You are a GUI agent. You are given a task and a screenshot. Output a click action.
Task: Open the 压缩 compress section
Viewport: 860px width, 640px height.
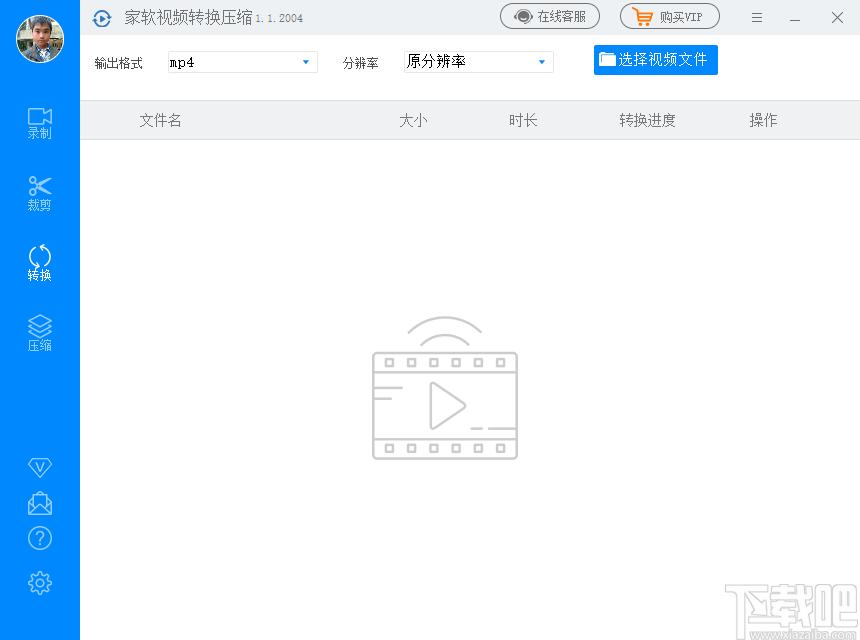coord(39,333)
